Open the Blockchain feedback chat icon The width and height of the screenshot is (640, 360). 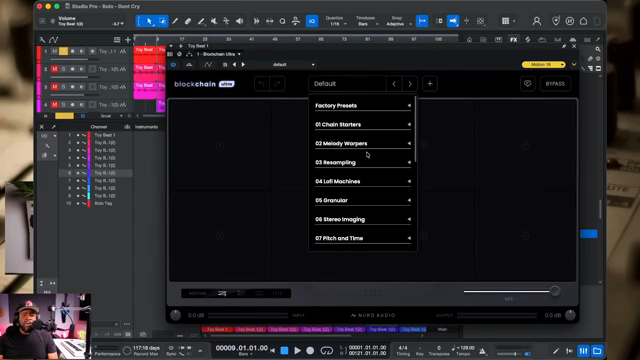(527, 84)
